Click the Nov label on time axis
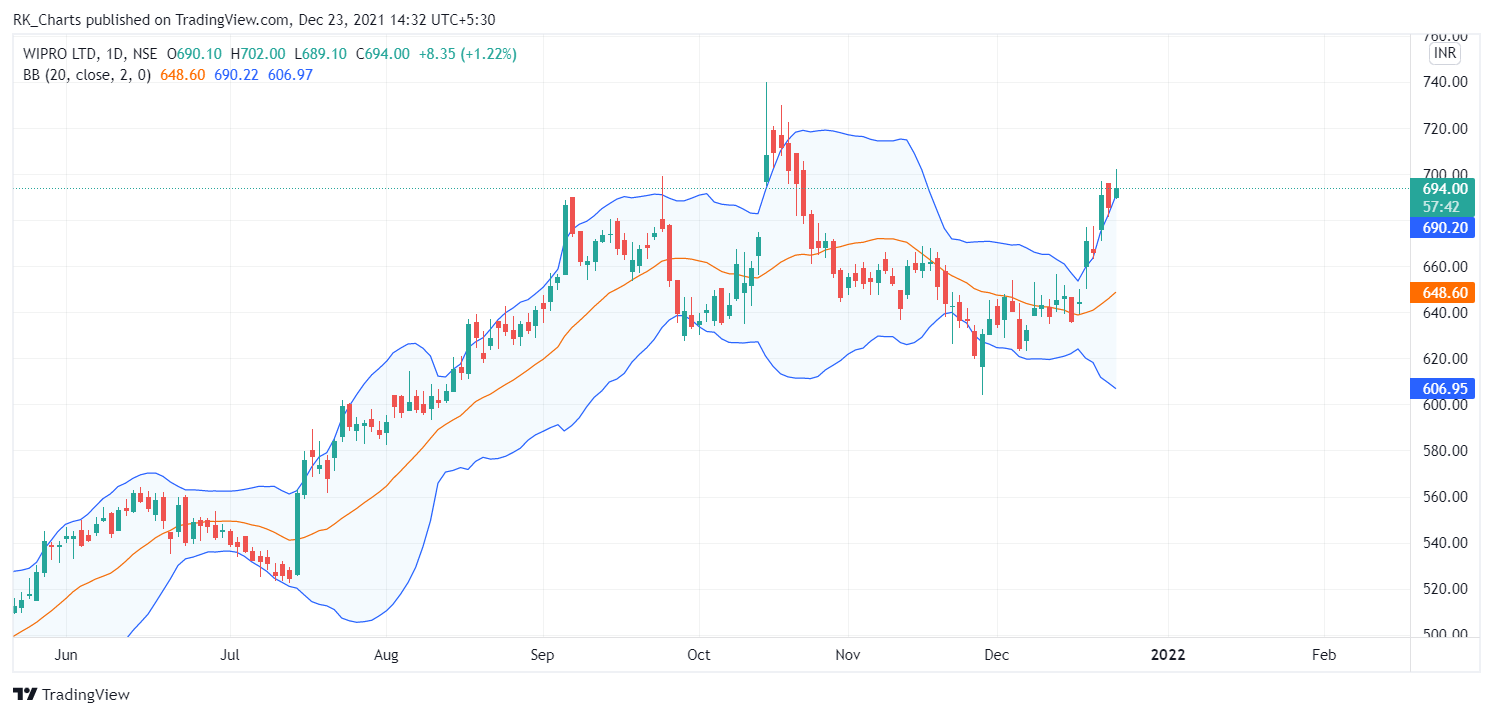 [848, 655]
